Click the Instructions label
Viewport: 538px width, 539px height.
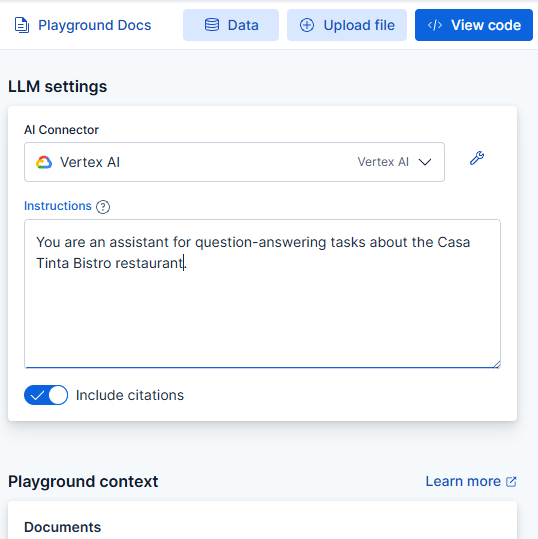(x=58, y=206)
